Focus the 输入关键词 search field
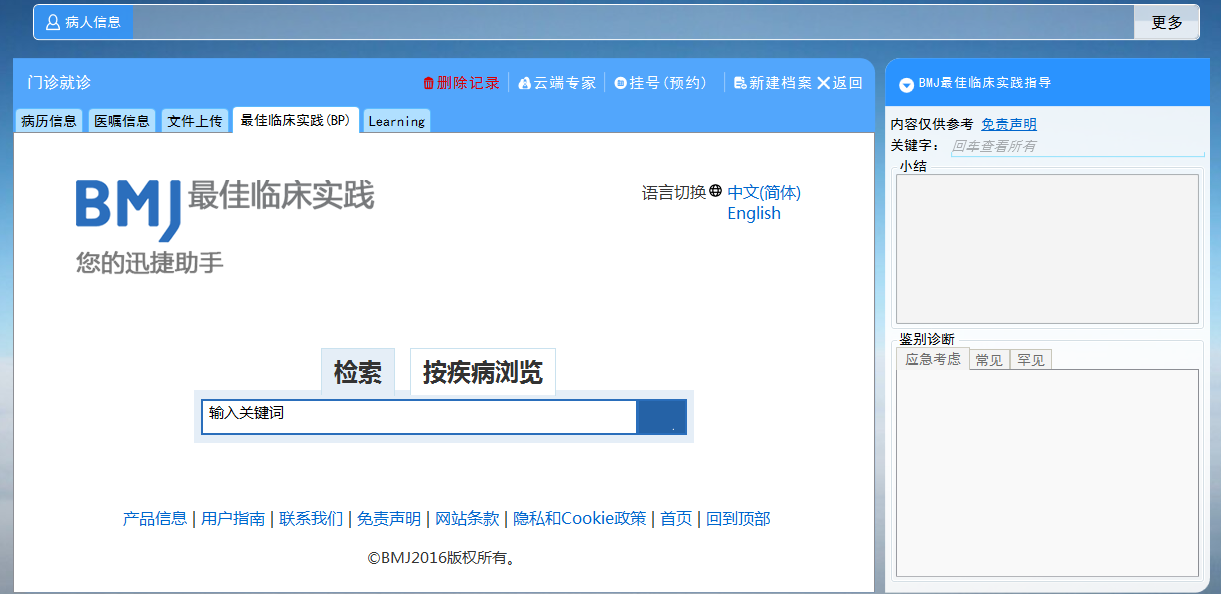Viewport: 1221px width, 594px height. [419, 417]
